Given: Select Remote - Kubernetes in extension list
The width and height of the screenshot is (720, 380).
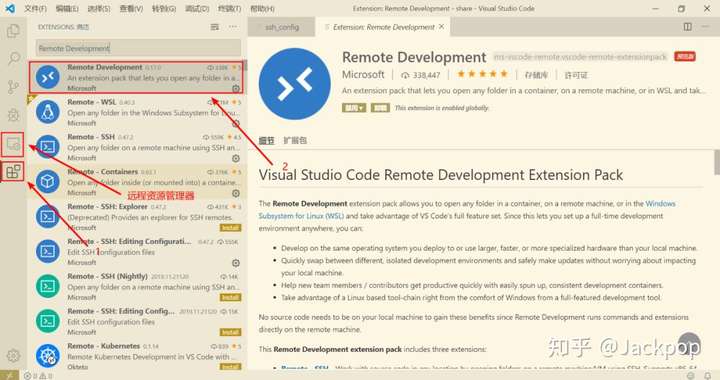Looking at the screenshot, I should tap(138, 356).
